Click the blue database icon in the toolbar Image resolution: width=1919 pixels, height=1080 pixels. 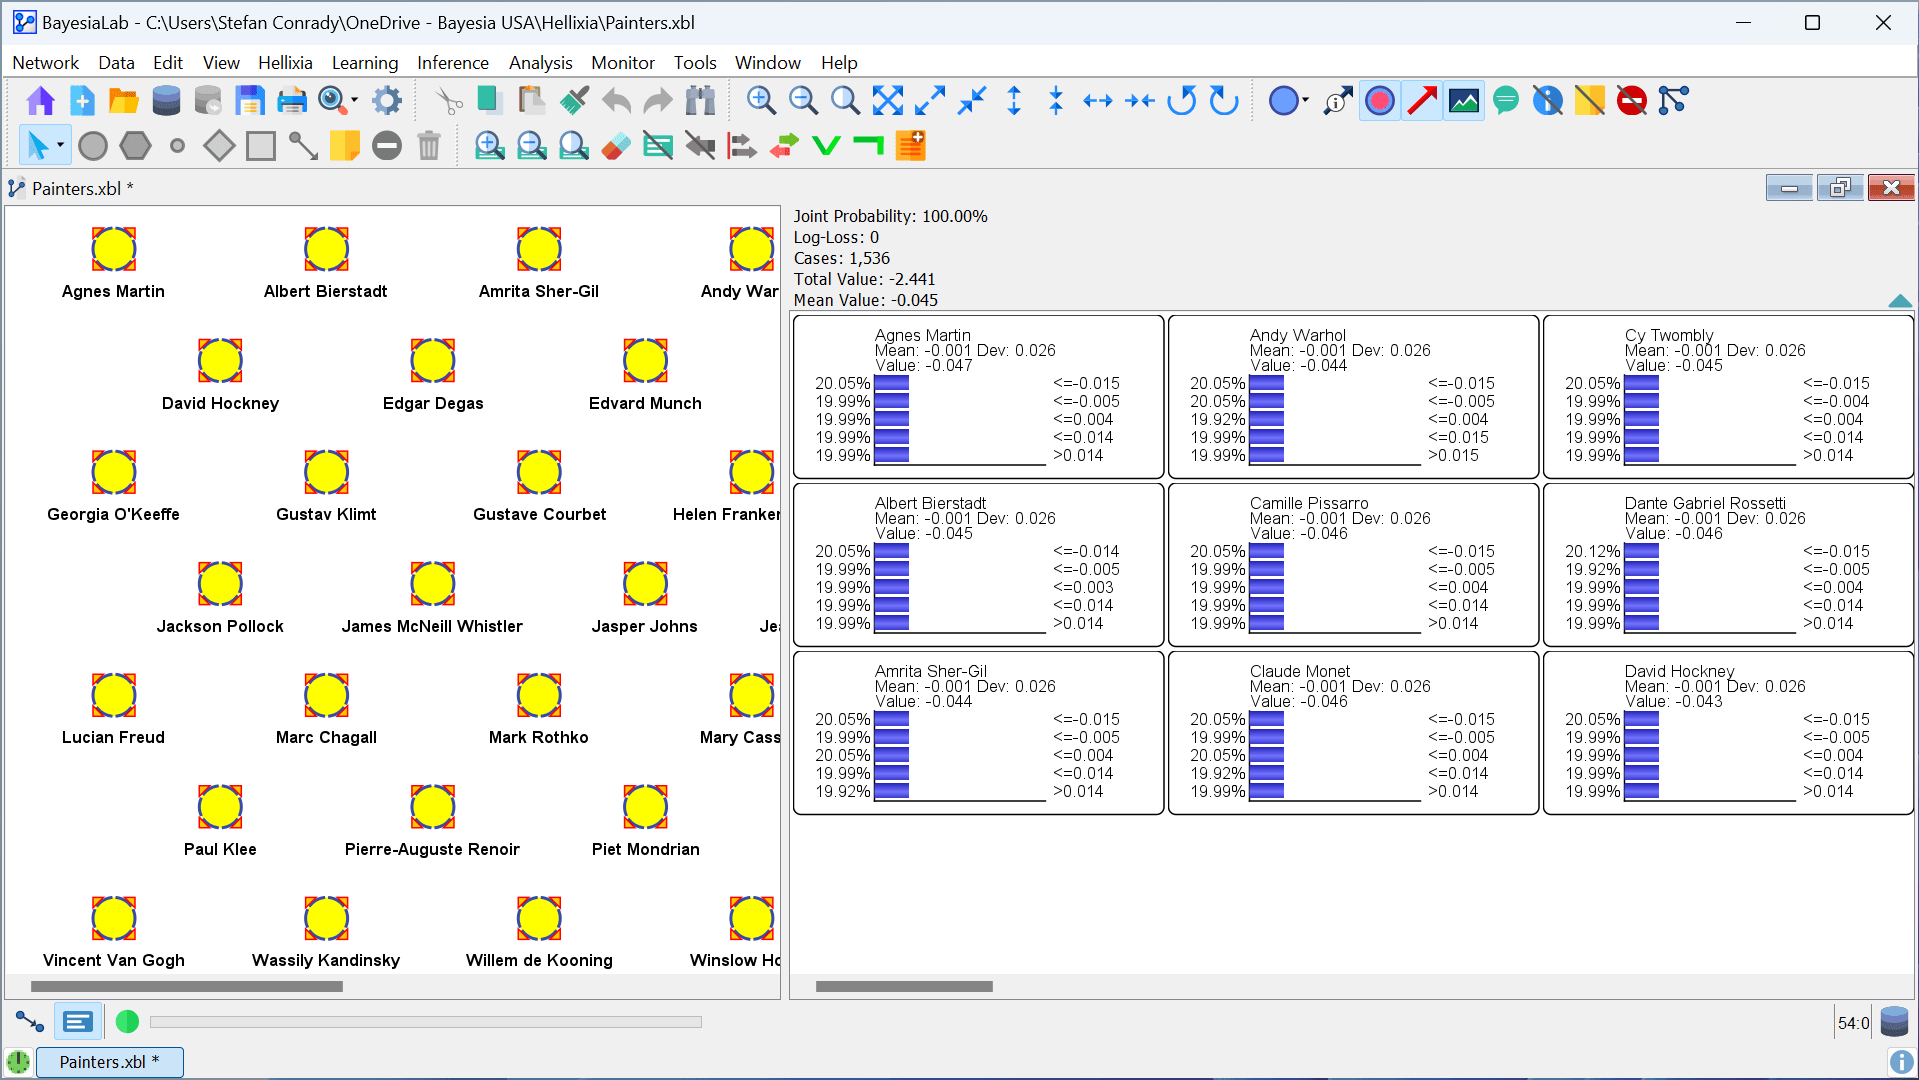click(166, 101)
